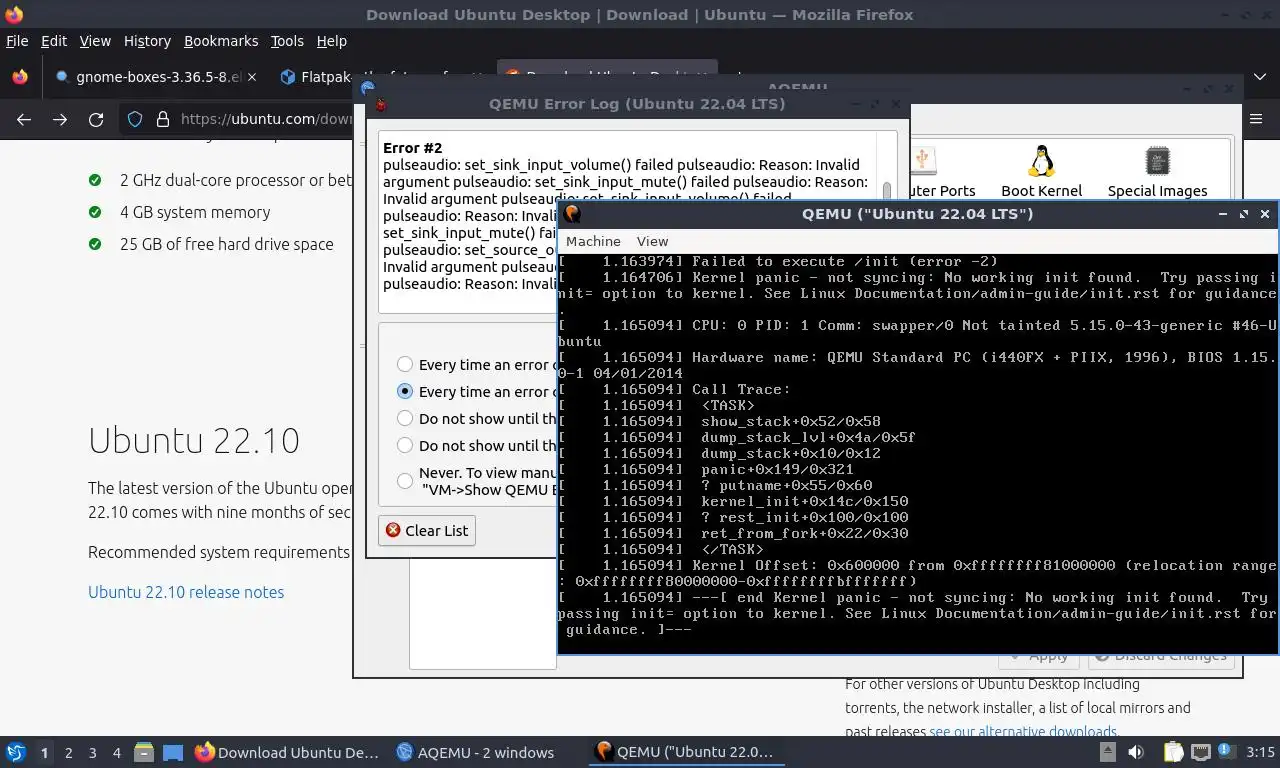Go forward with Firefox's forward arrow
This screenshot has height=768, width=1280.
[60, 119]
